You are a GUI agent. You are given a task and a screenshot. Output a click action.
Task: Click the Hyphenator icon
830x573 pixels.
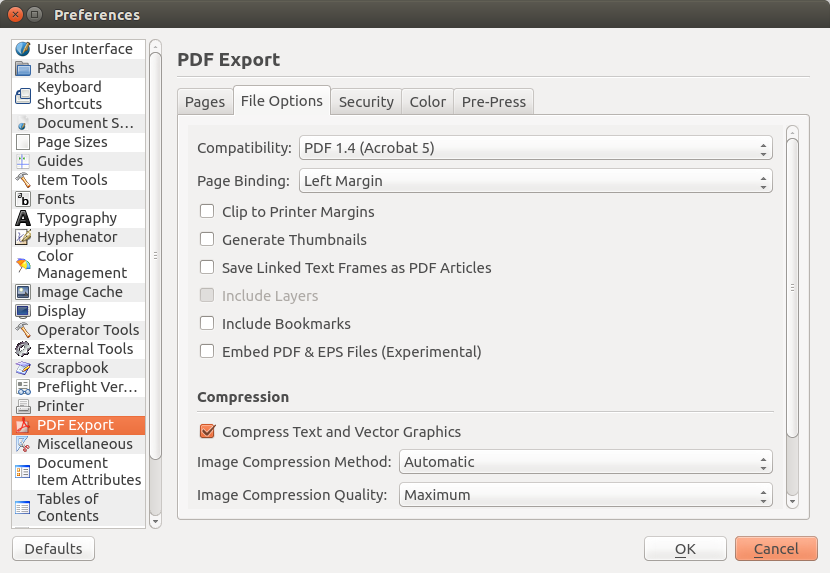[23, 237]
